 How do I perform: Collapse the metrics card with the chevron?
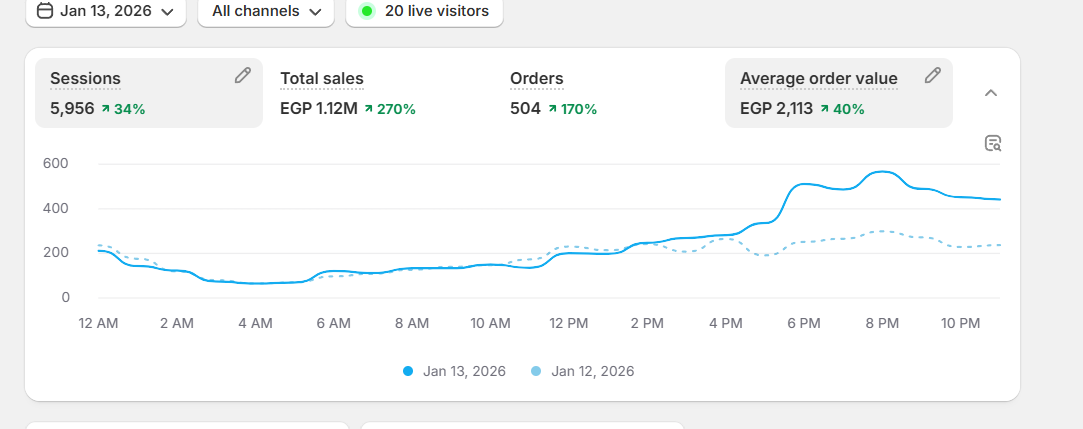click(990, 93)
